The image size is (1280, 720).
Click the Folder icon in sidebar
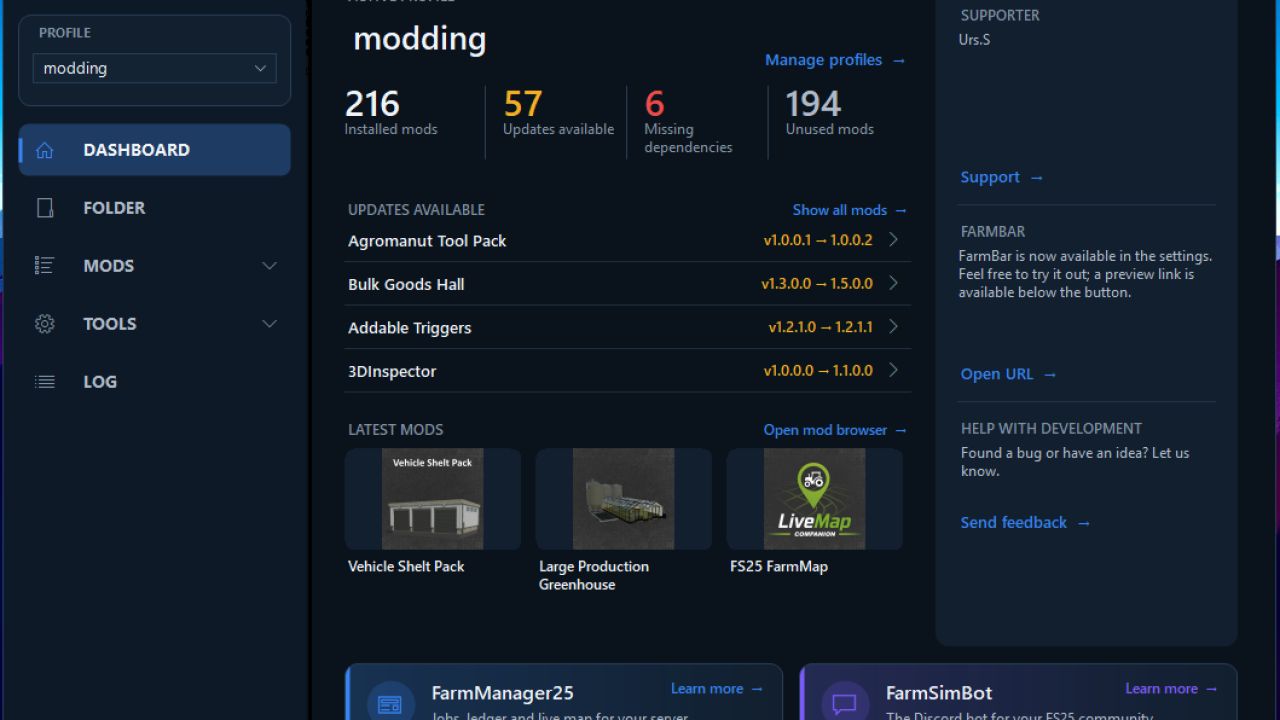click(x=44, y=208)
